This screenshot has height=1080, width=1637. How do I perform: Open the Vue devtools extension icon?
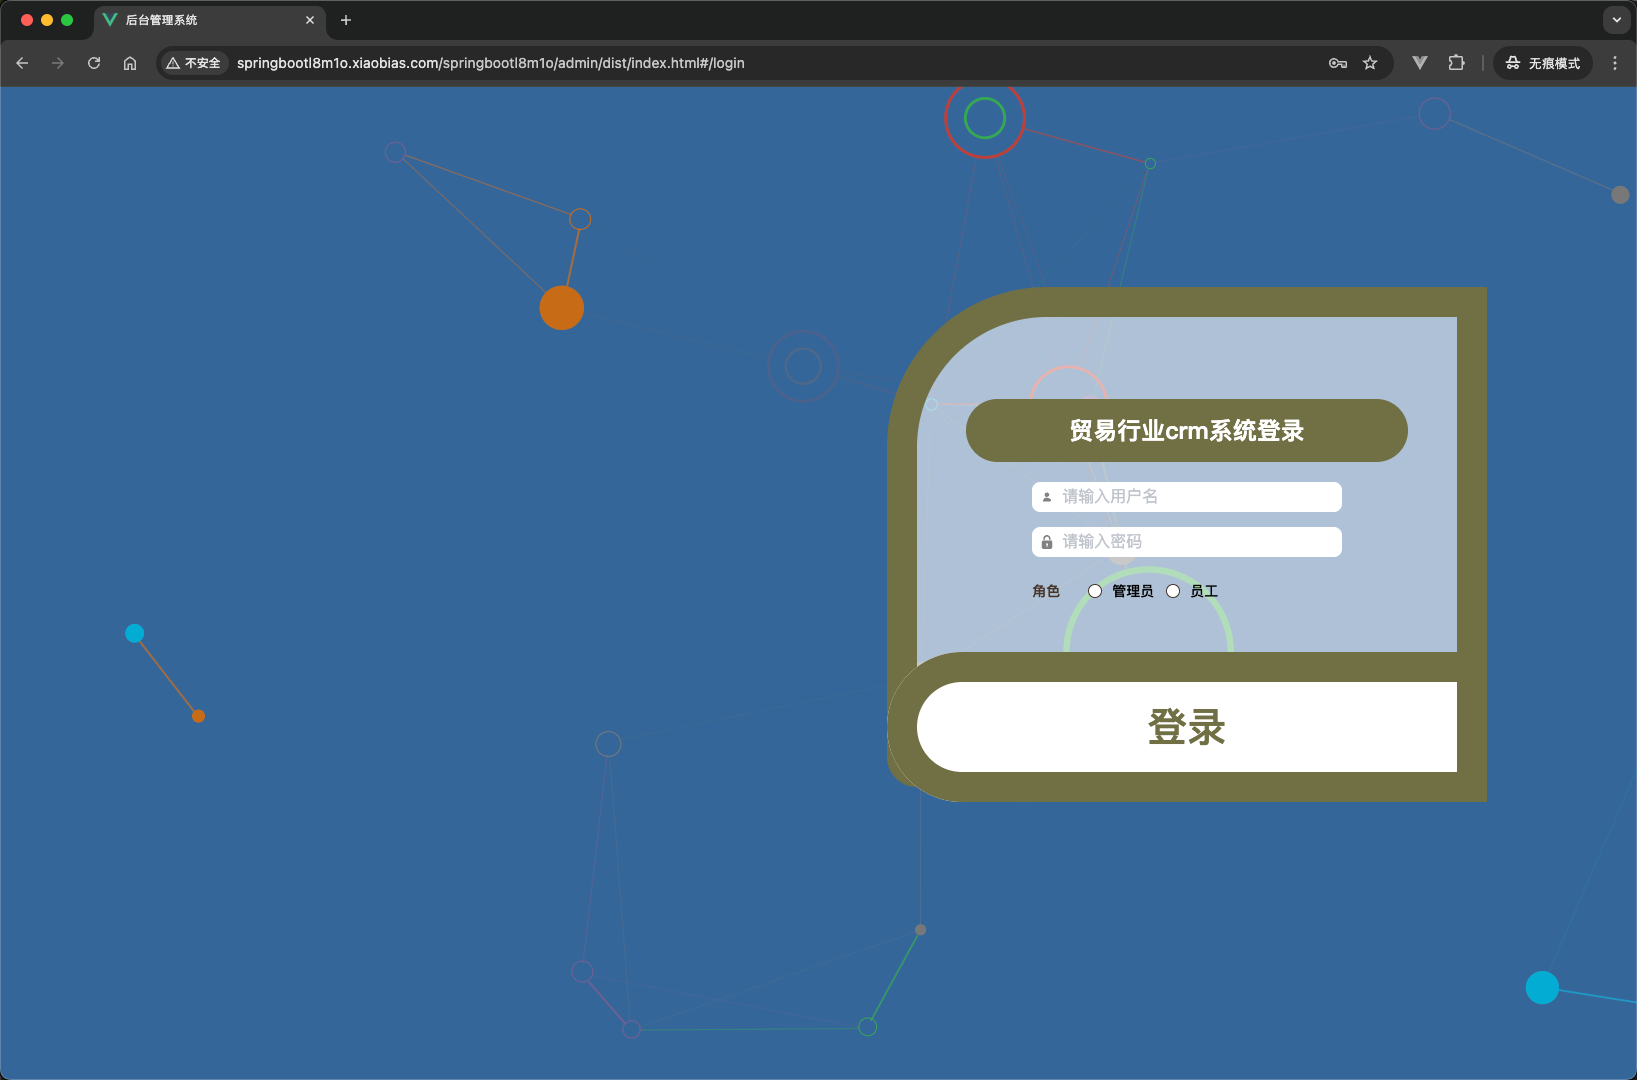(1420, 63)
